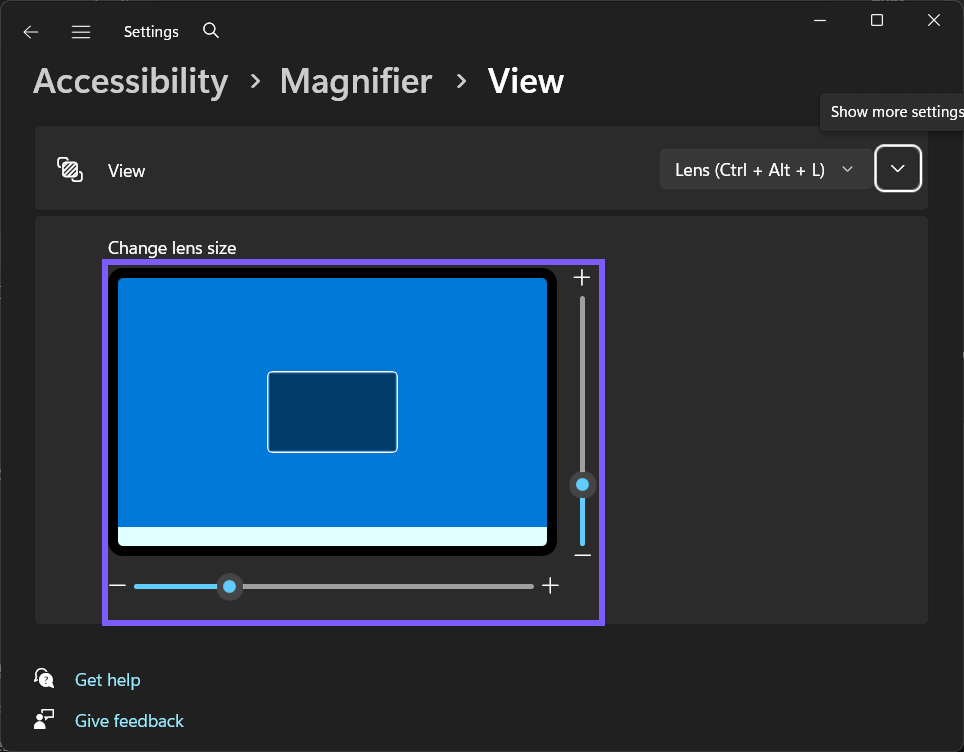The width and height of the screenshot is (964, 752).
Task: Click the vertical lens height slider thumb
Action: [582, 485]
